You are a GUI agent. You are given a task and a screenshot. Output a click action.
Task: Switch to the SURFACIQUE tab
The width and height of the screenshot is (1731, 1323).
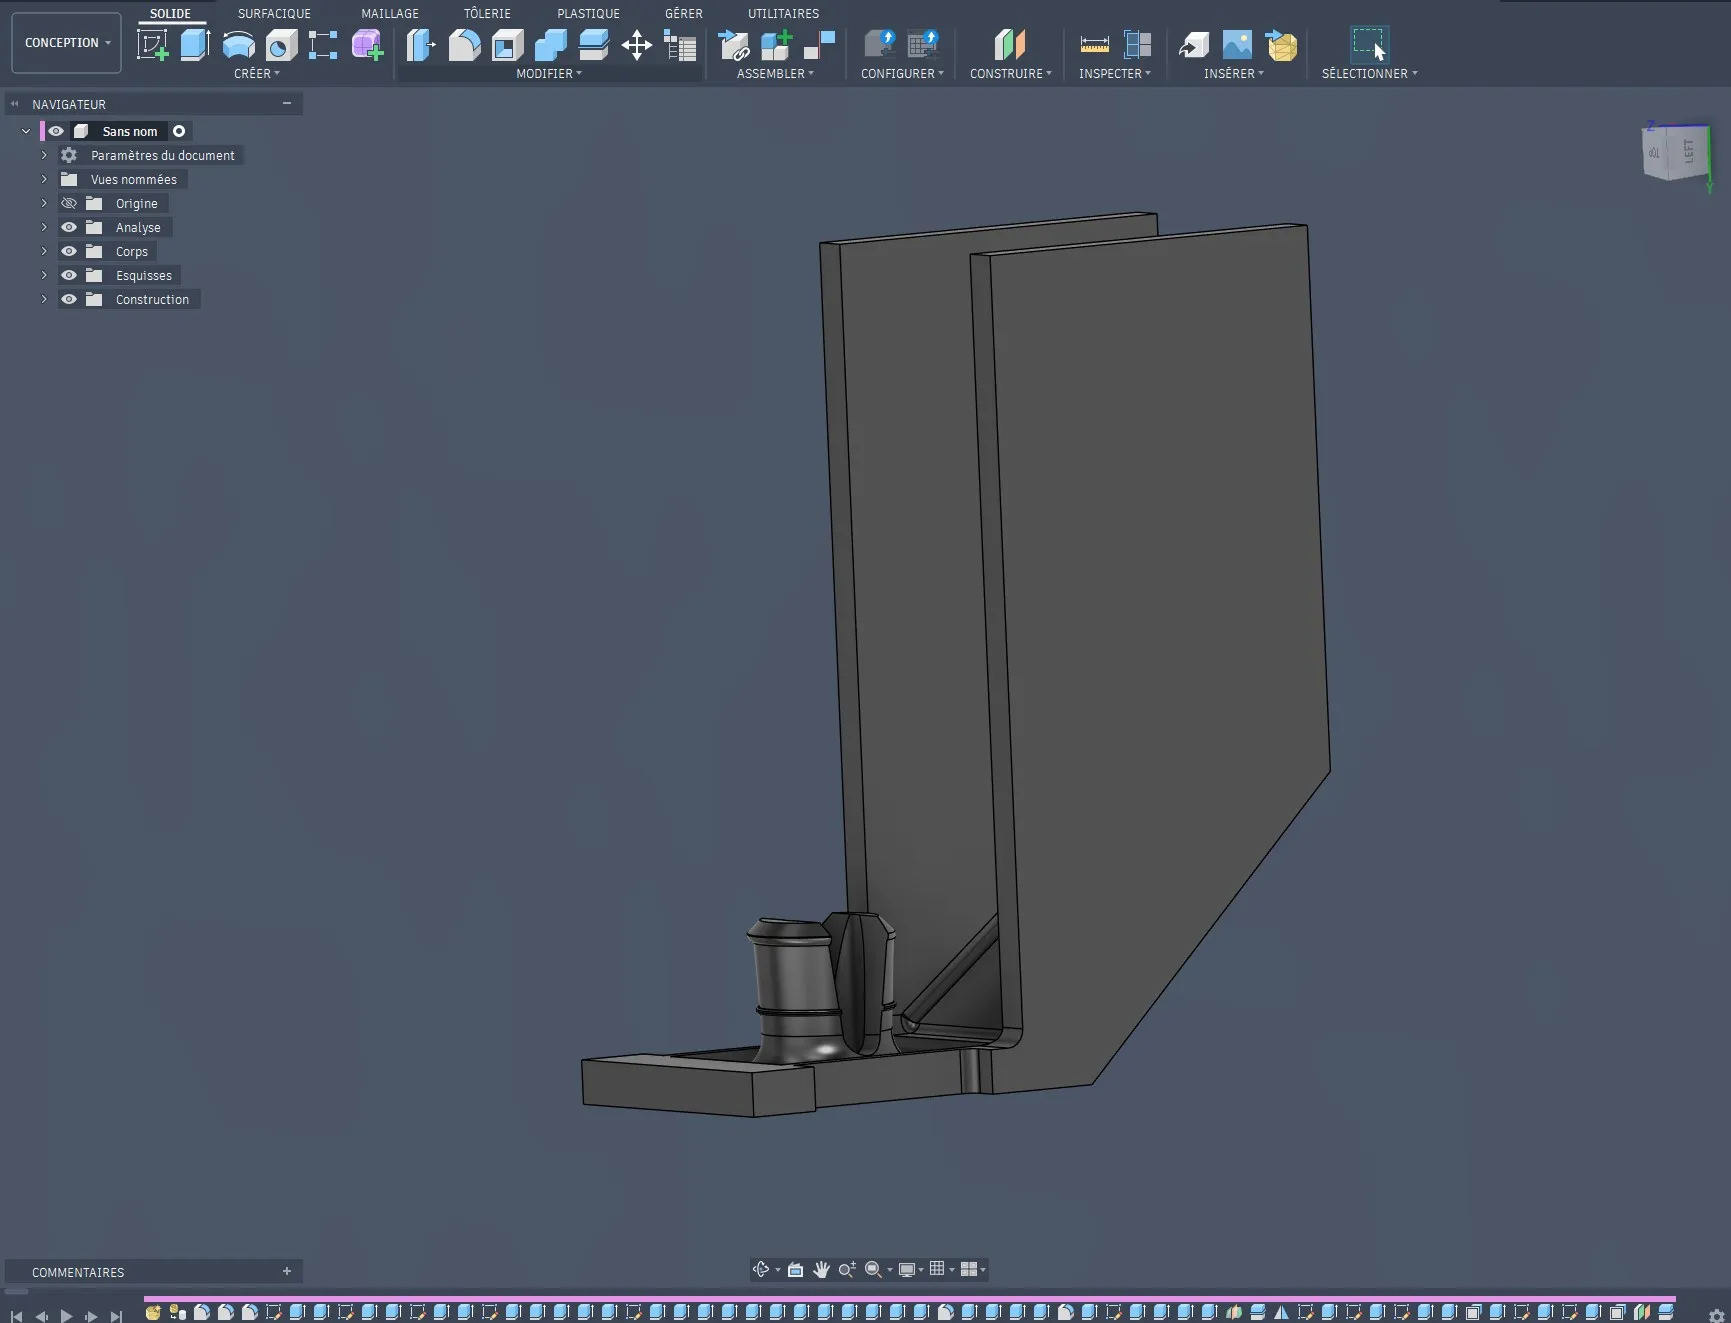pos(274,13)
